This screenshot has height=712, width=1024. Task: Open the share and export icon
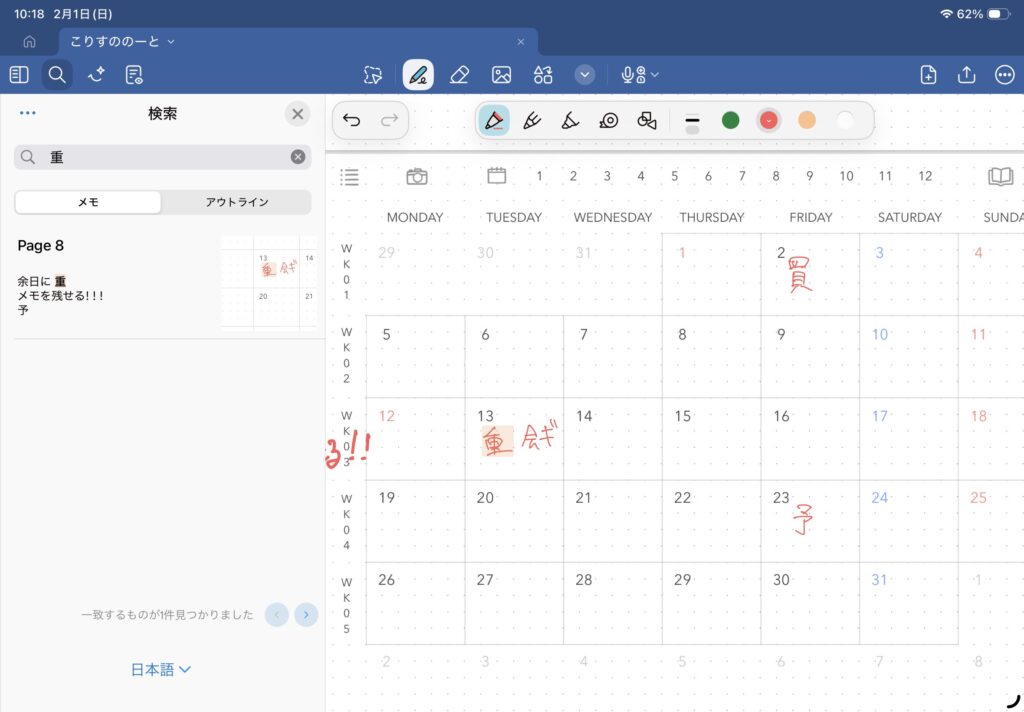966,75
